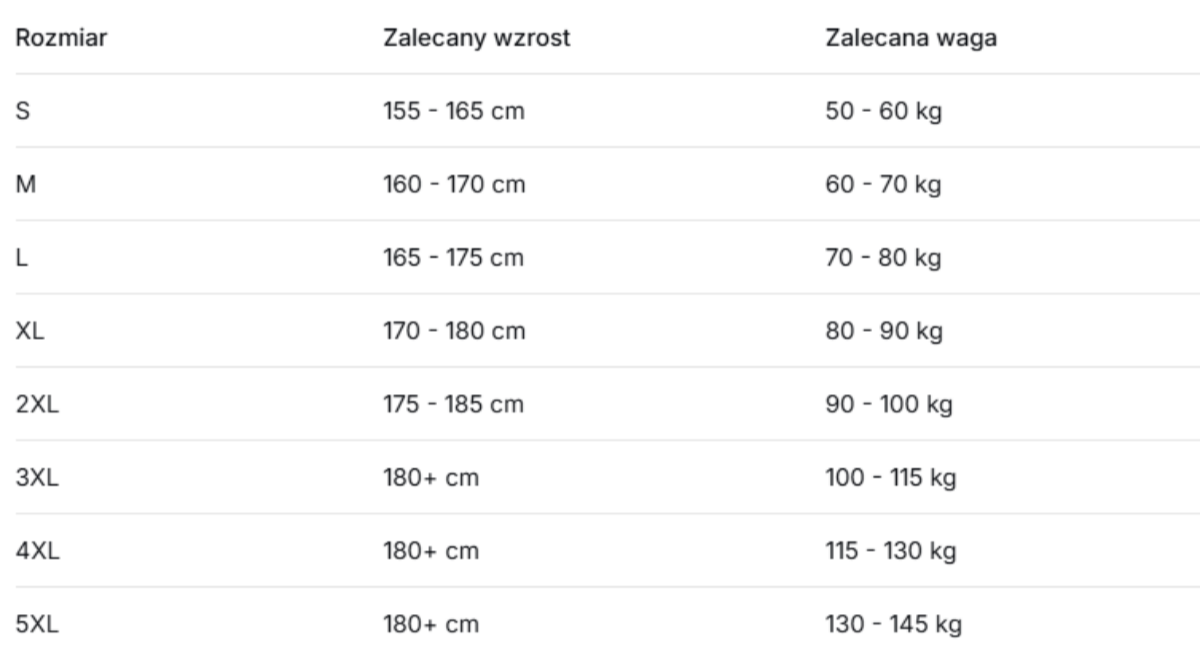Viewport: 1200px width, 659px height.
Task: Select the 3XL size cell
Action: [x=36, y=478]
